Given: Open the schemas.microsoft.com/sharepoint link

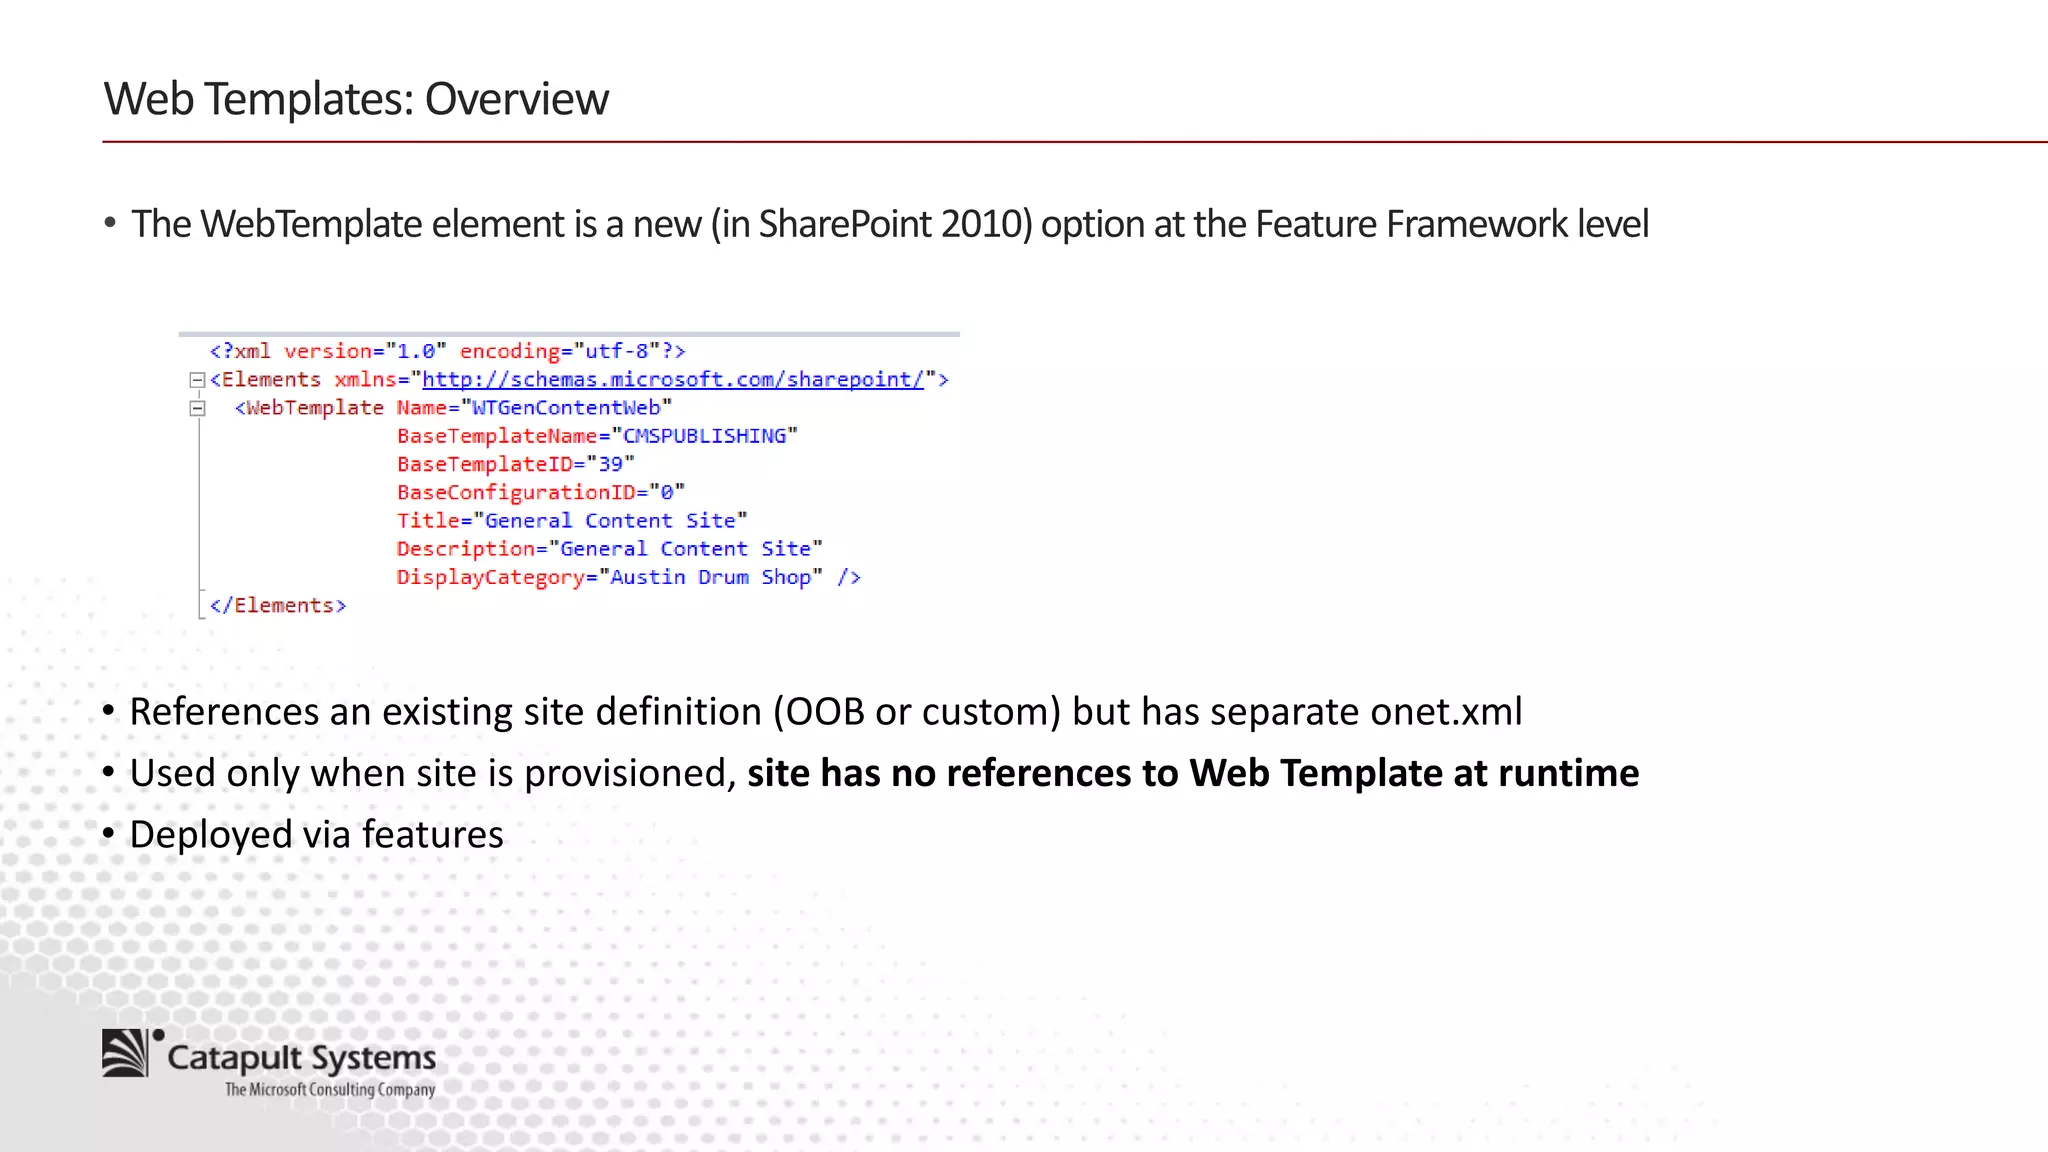Looking at the screenshot, I should (x=672, y=380).
